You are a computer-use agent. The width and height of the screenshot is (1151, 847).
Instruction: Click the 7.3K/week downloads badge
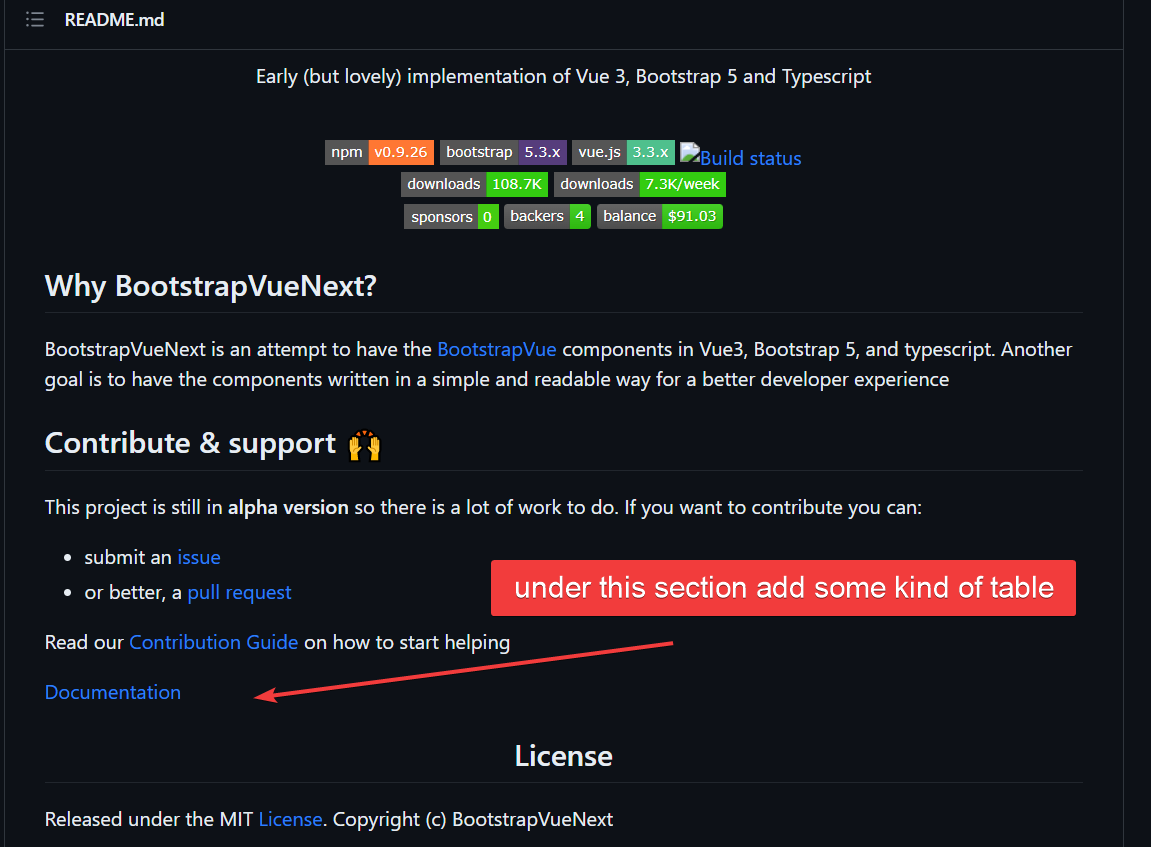point(640,184)
